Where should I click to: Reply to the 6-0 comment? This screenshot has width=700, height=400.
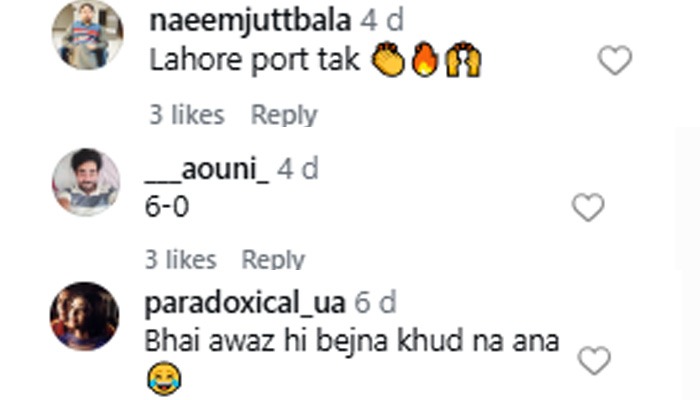(273, 260)
